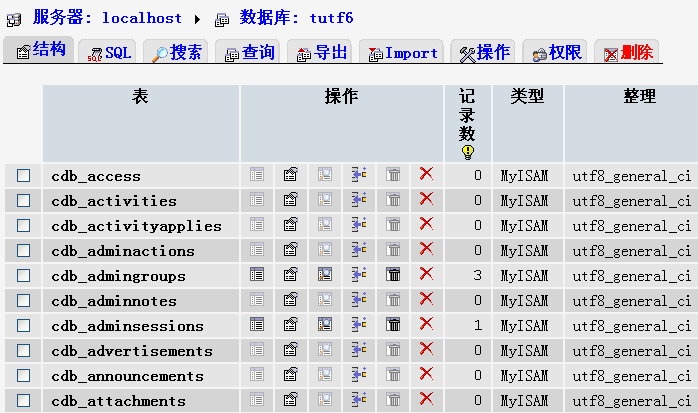Open the 搜索 search tab
The width and height of the screenshot is (698, 413).
177,53
